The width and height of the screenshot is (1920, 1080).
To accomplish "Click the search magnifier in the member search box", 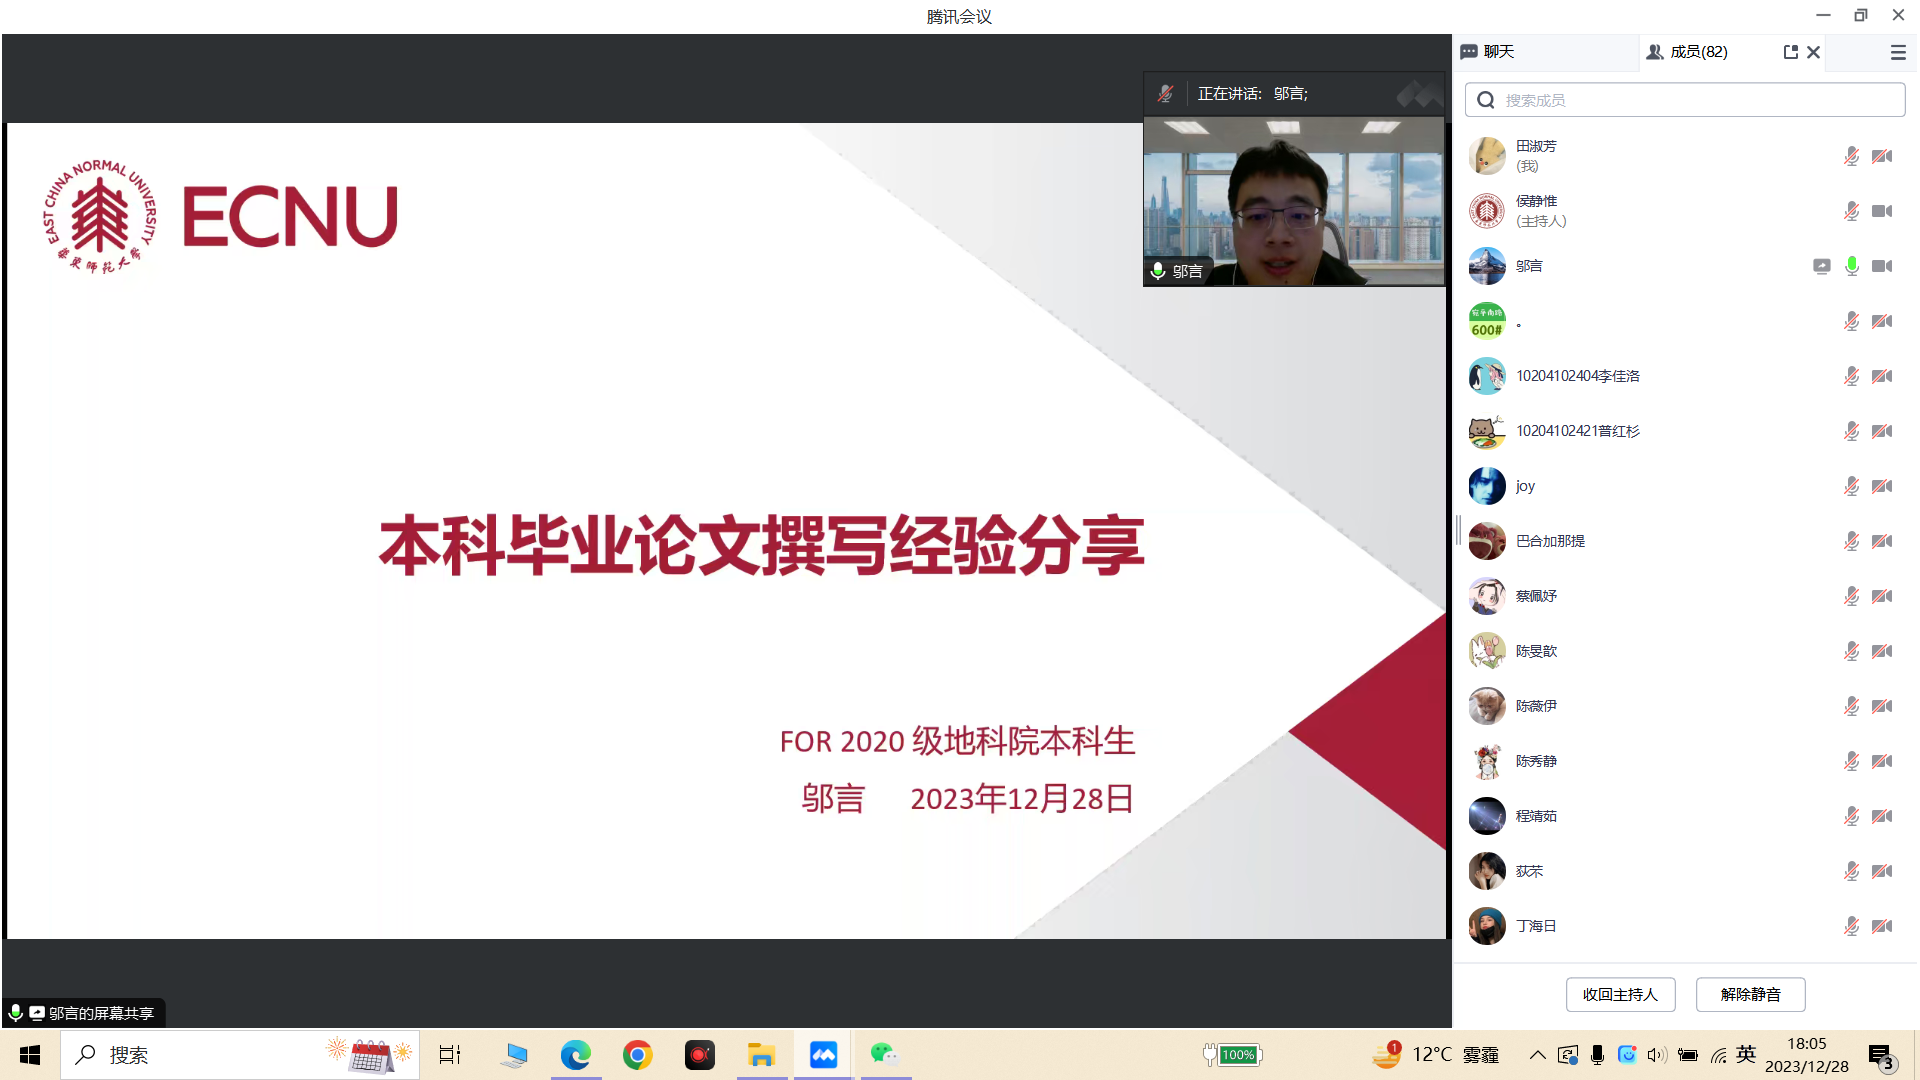I will 1485,99.
